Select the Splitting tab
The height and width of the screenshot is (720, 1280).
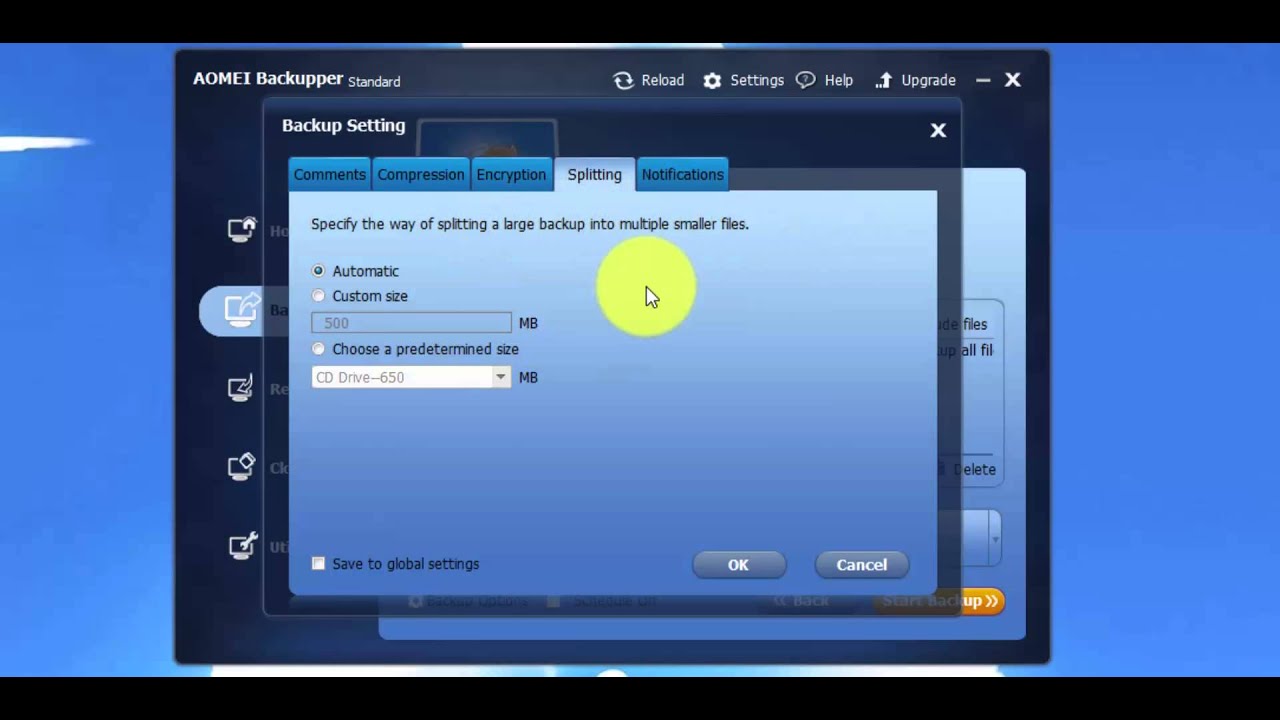[x=594, y=174]
